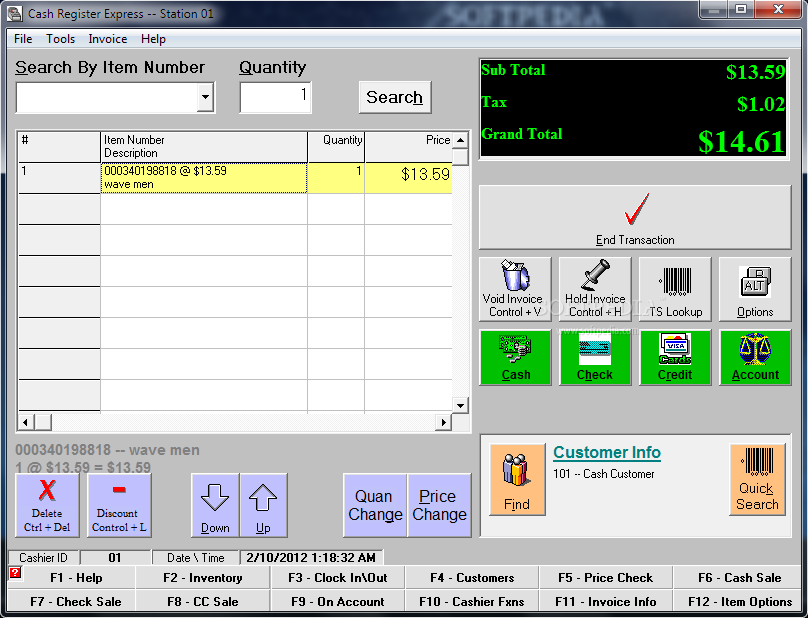Viewport: 808px width, 618px height.
Task: Click the Tax $1.02 amount
Action: [761, 104]
